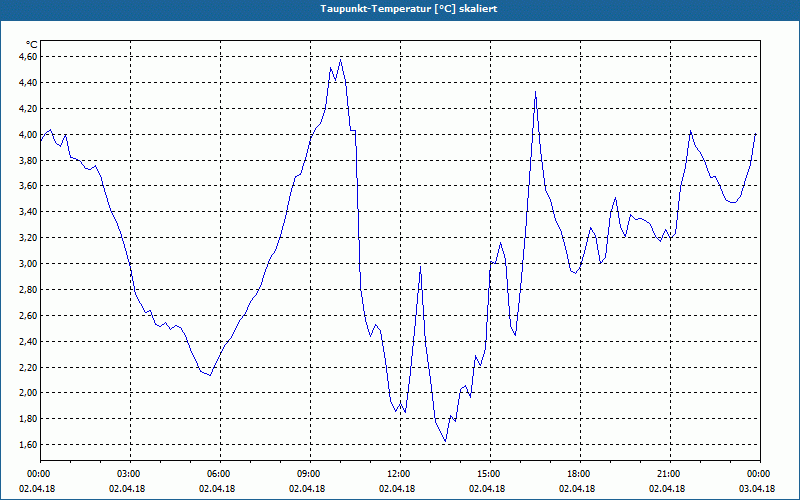Click the curve's highest peak near 10:00
Viewport: 800px width, 500px height.
click(340, 60)
